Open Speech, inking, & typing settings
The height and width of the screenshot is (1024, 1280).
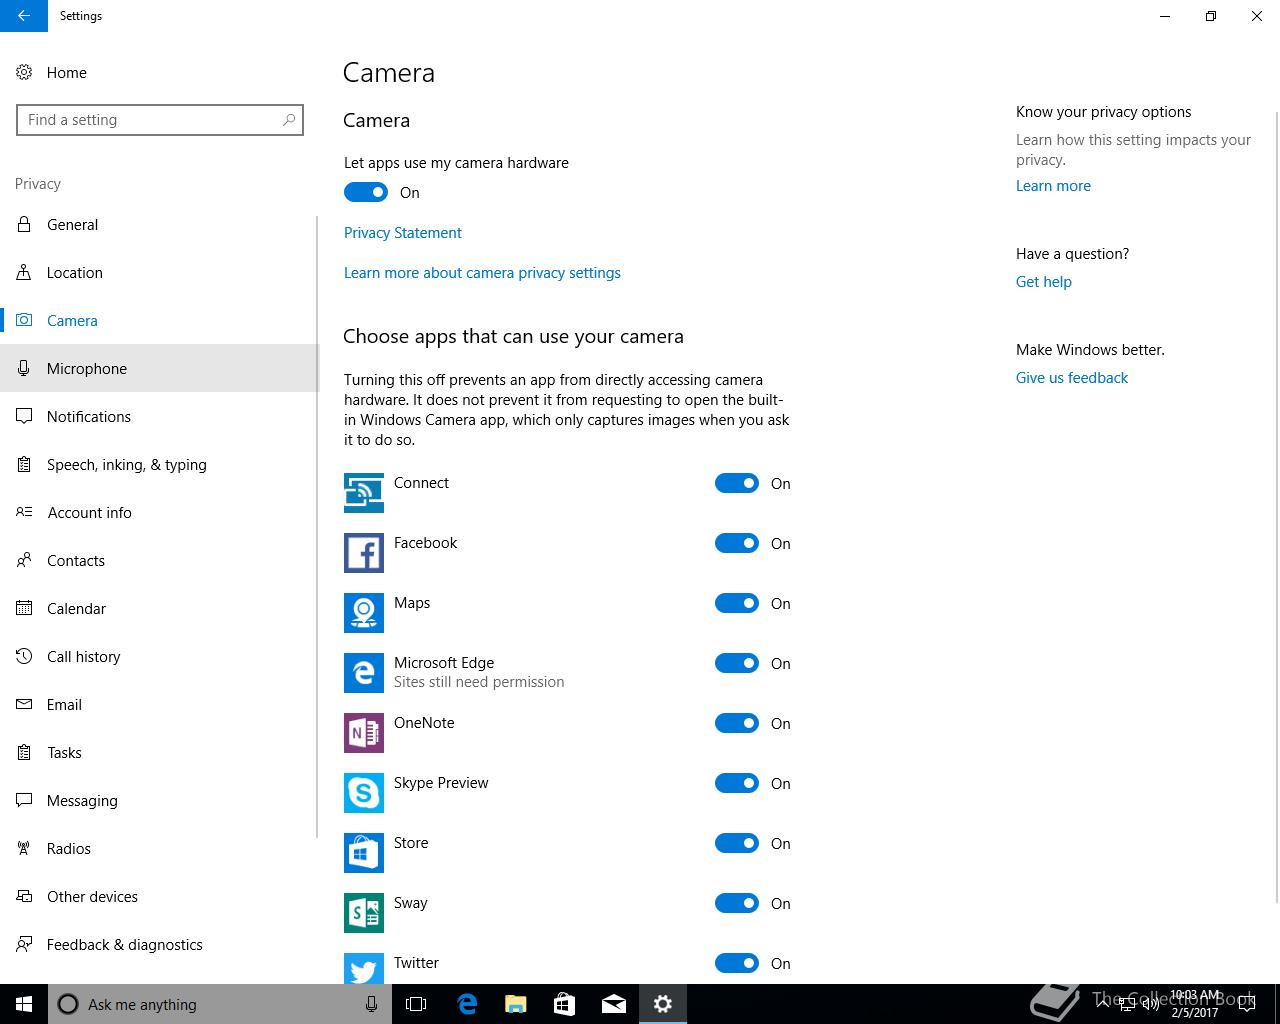158,464
